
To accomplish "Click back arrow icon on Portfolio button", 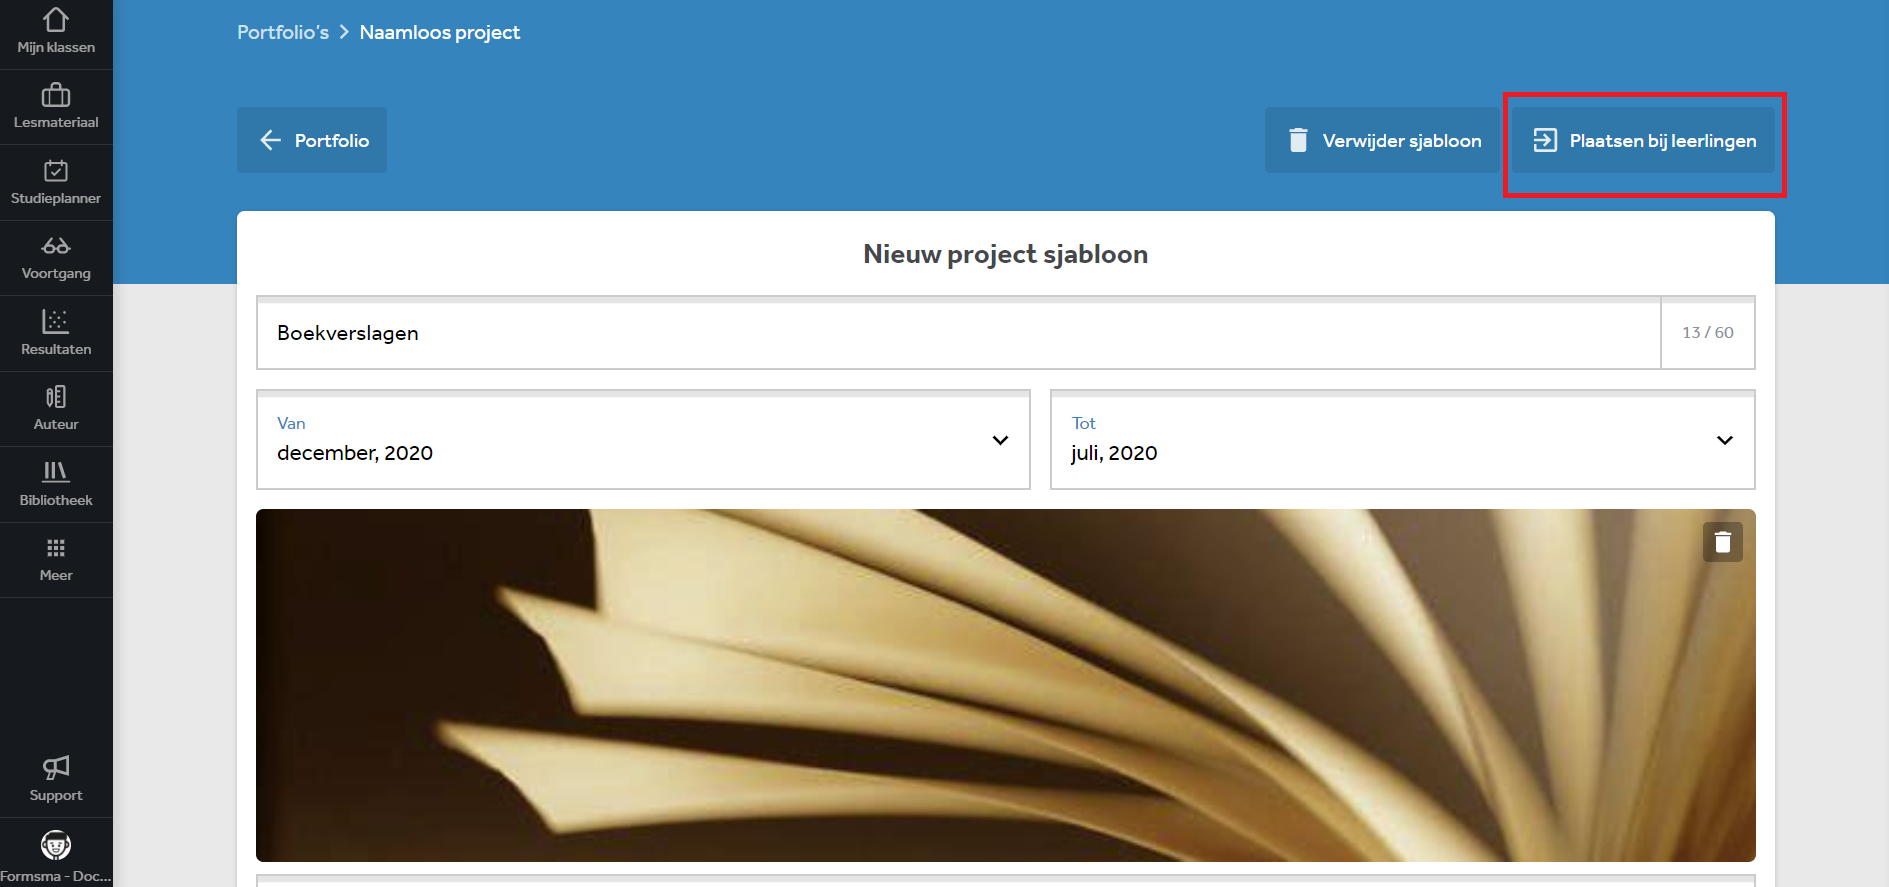I will click(270, 140).
